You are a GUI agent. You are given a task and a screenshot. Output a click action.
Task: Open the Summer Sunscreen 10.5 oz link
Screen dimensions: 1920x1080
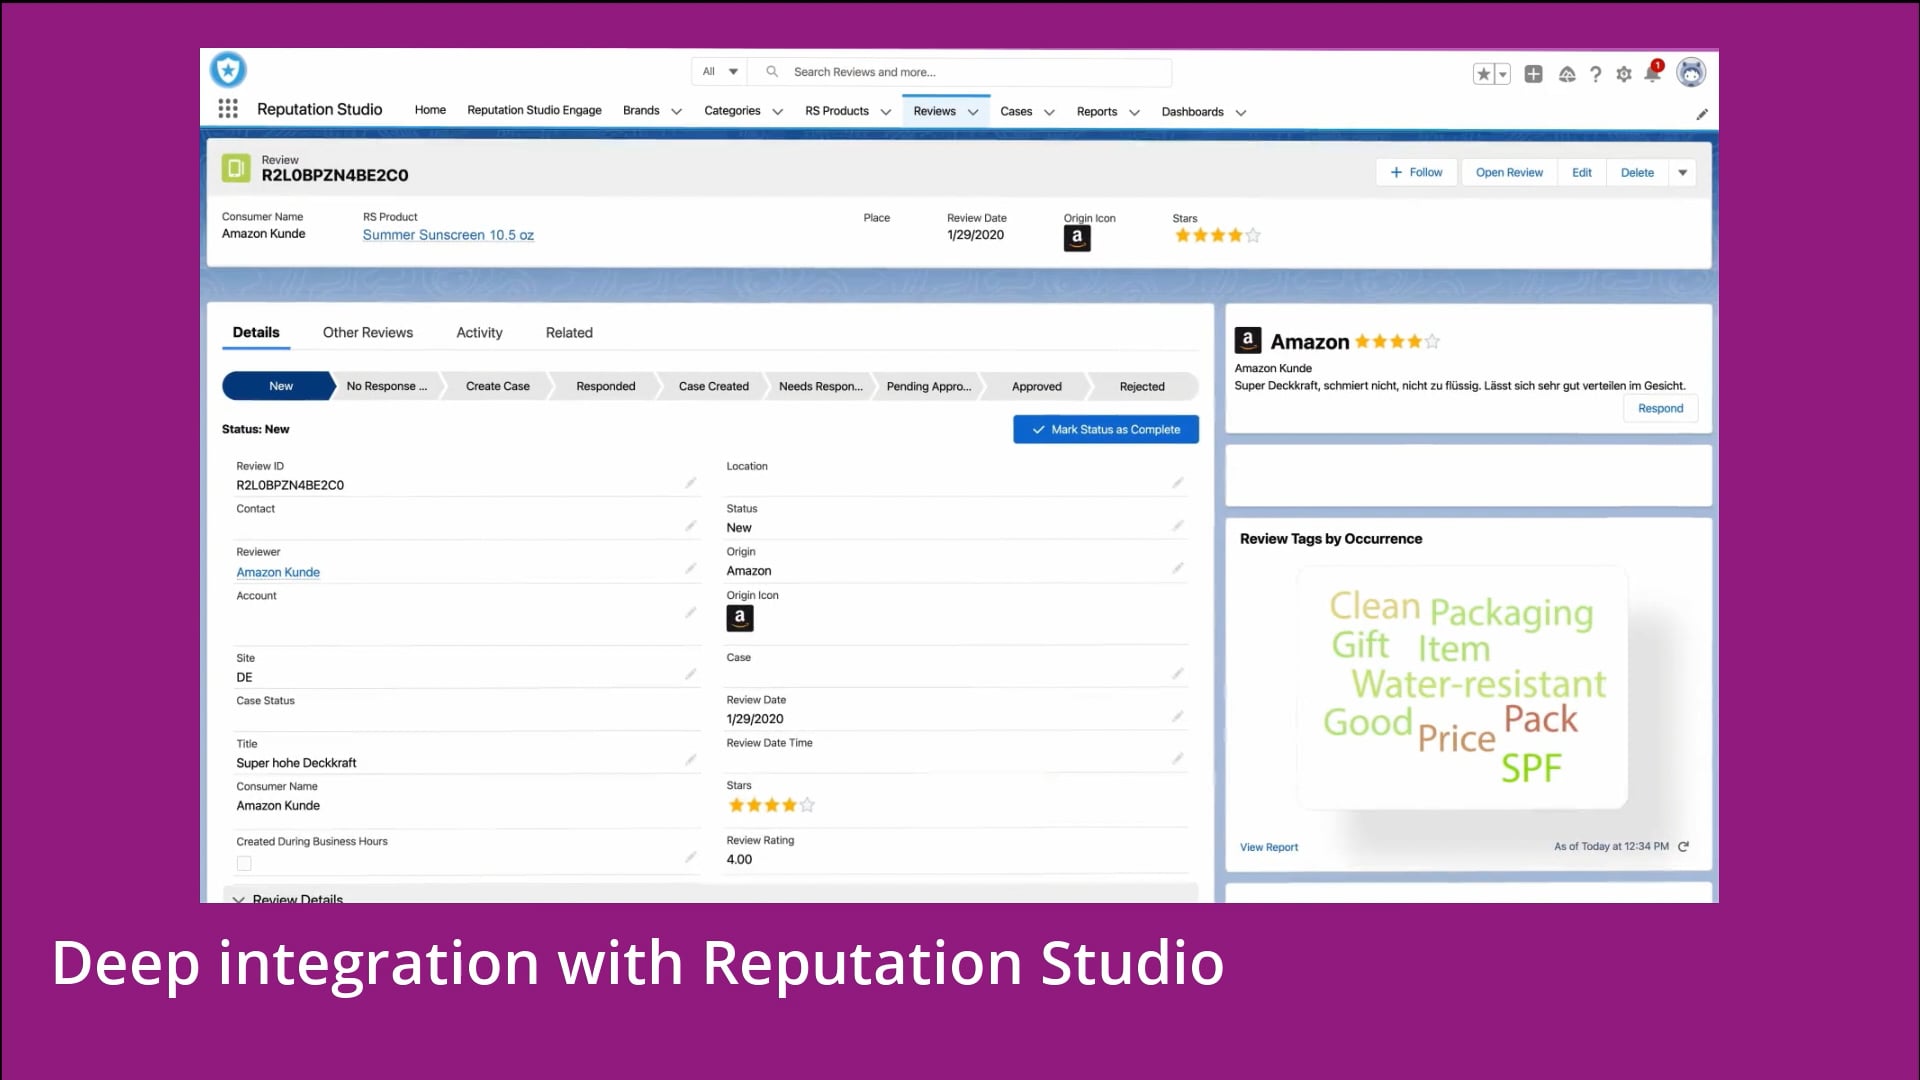point(448,235)
